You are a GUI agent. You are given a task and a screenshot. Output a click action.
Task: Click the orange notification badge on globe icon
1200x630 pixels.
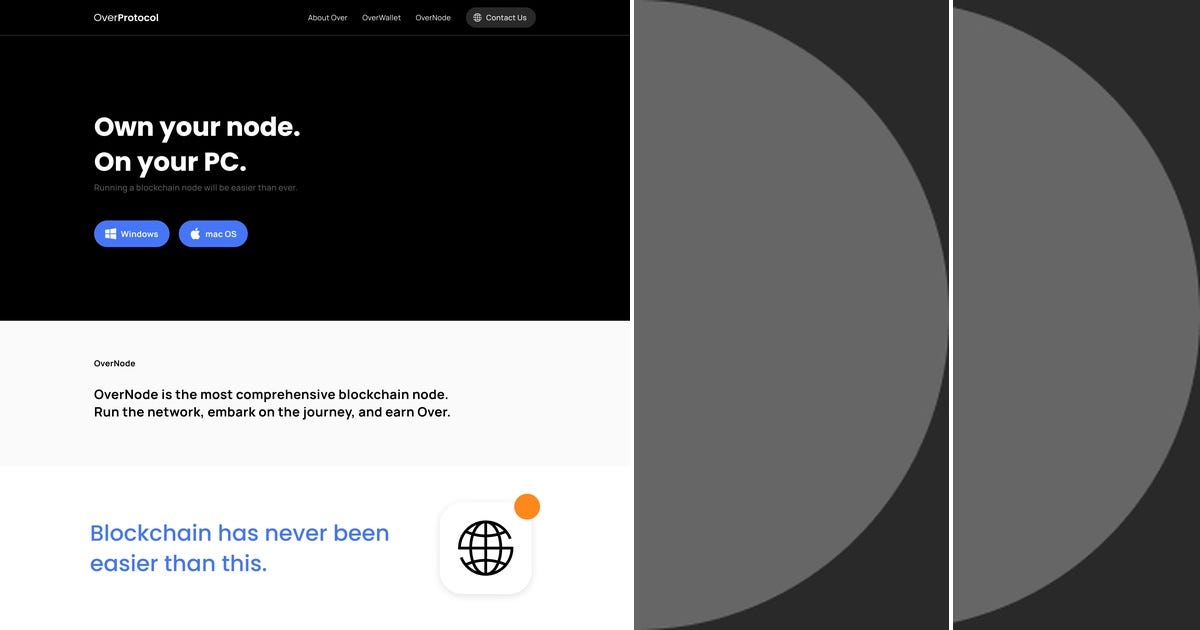point(527,506)
